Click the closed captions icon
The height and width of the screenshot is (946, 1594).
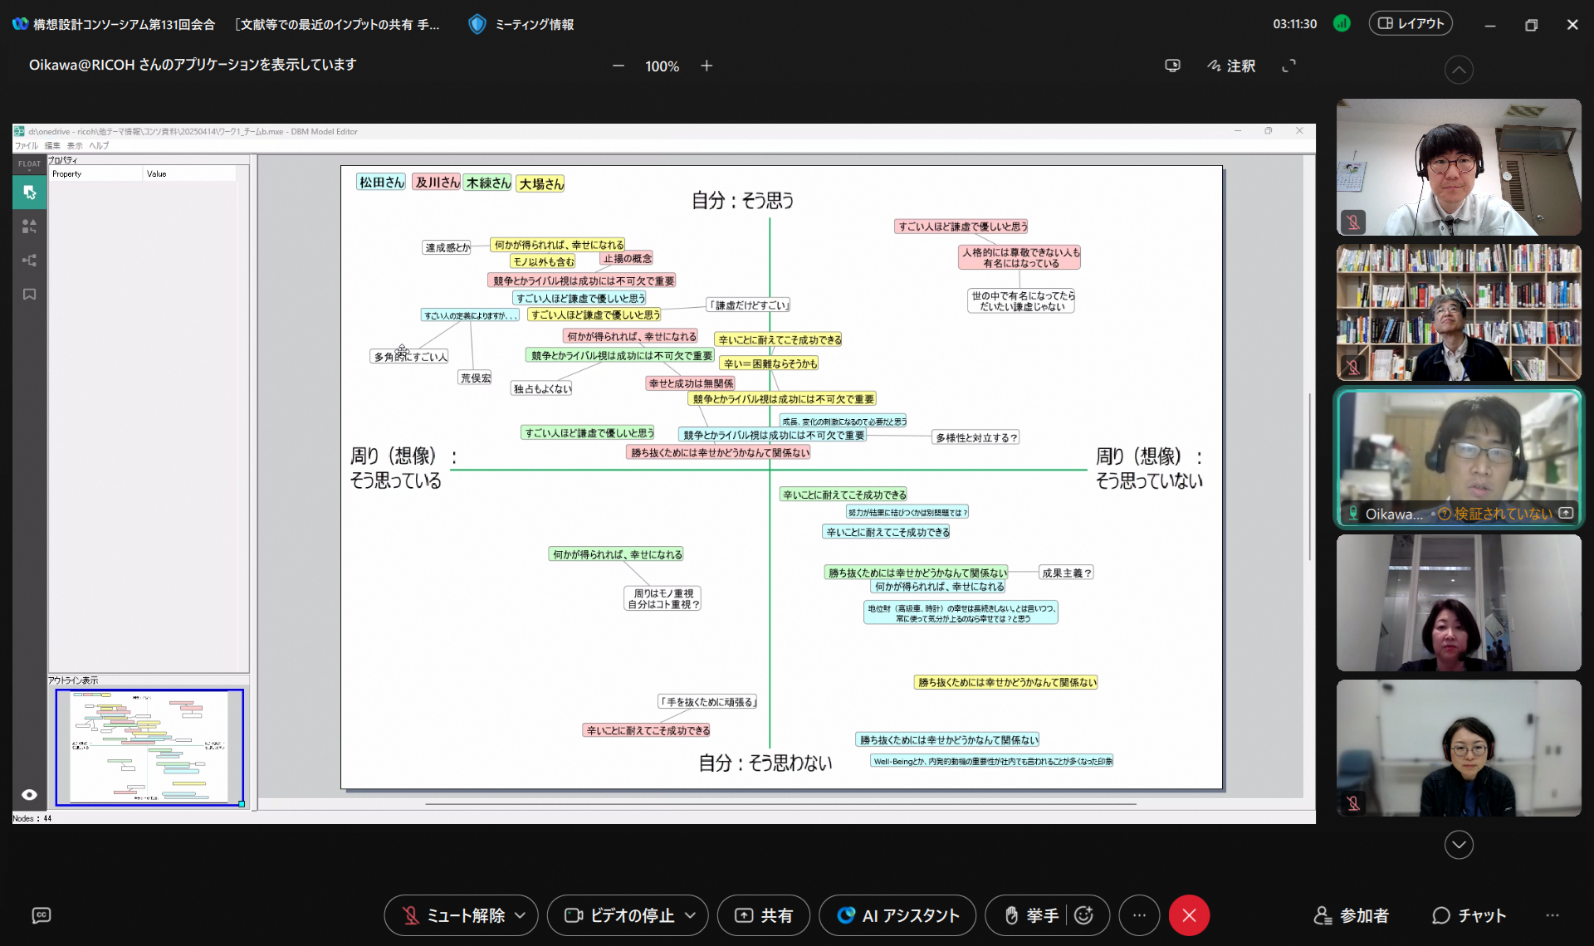(41, 915)
